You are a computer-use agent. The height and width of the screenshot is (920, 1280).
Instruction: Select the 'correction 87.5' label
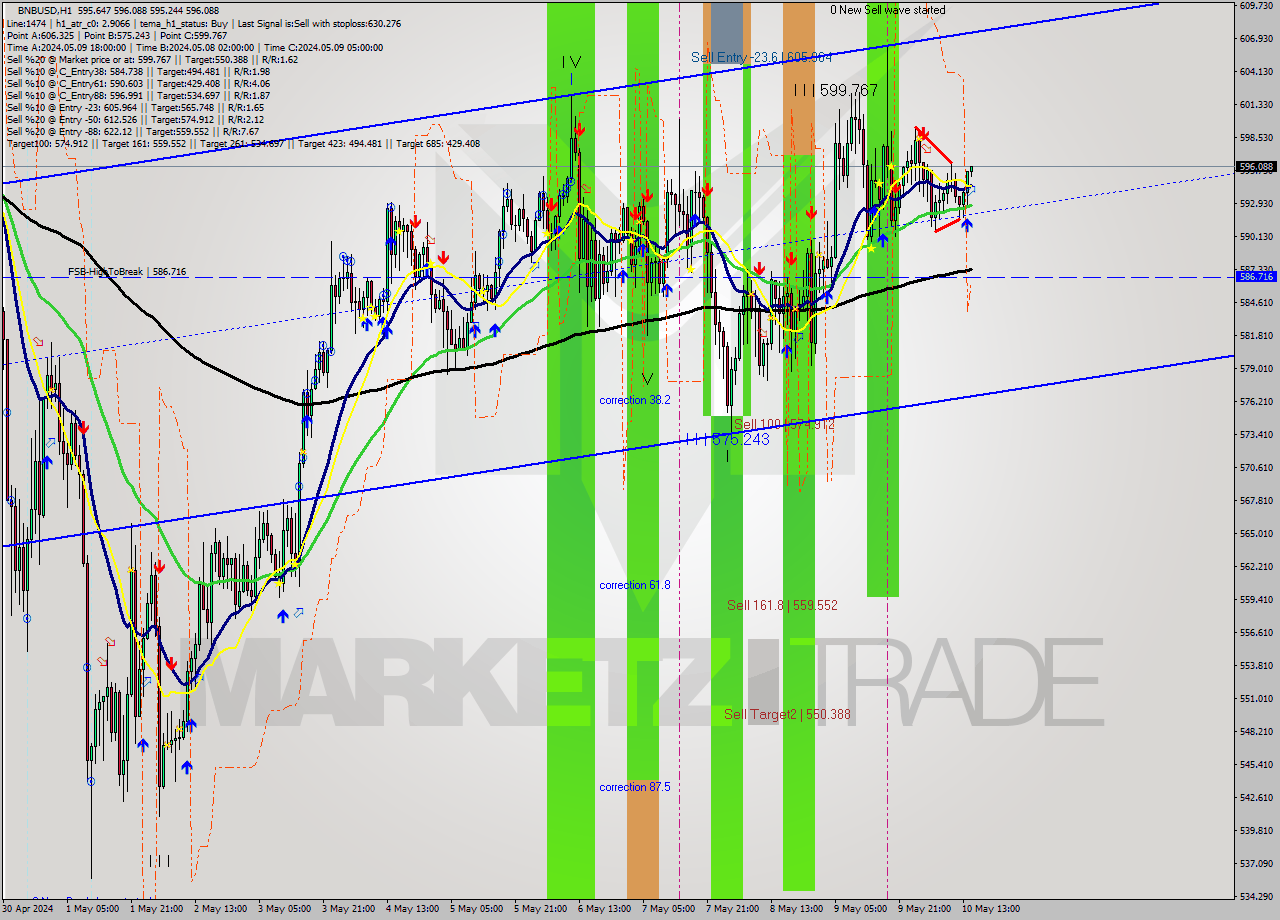(634, 787)
